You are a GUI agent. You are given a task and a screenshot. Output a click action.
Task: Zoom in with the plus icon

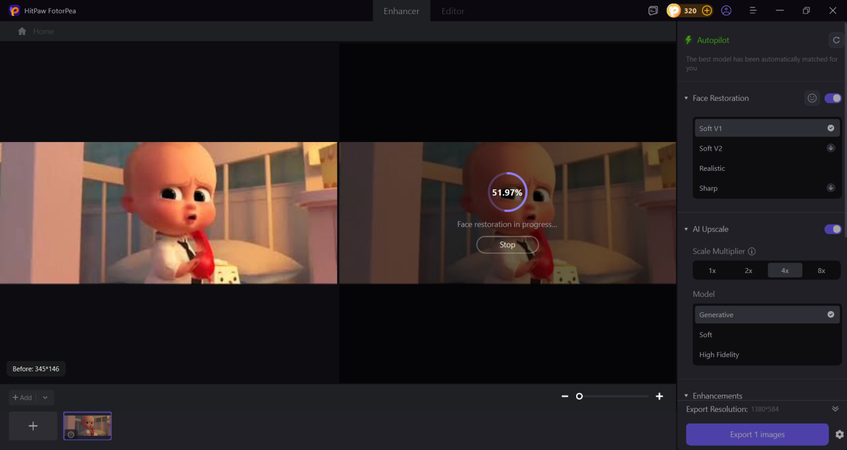click(659, 397)
